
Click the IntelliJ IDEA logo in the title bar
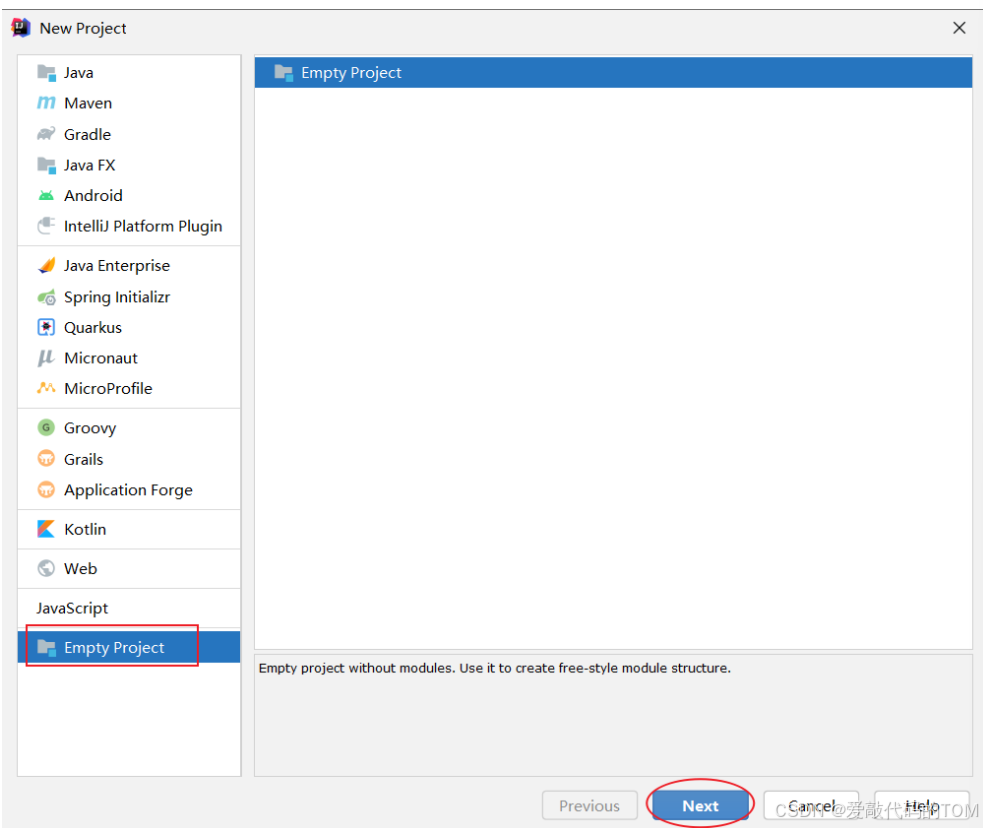point(21,28)
